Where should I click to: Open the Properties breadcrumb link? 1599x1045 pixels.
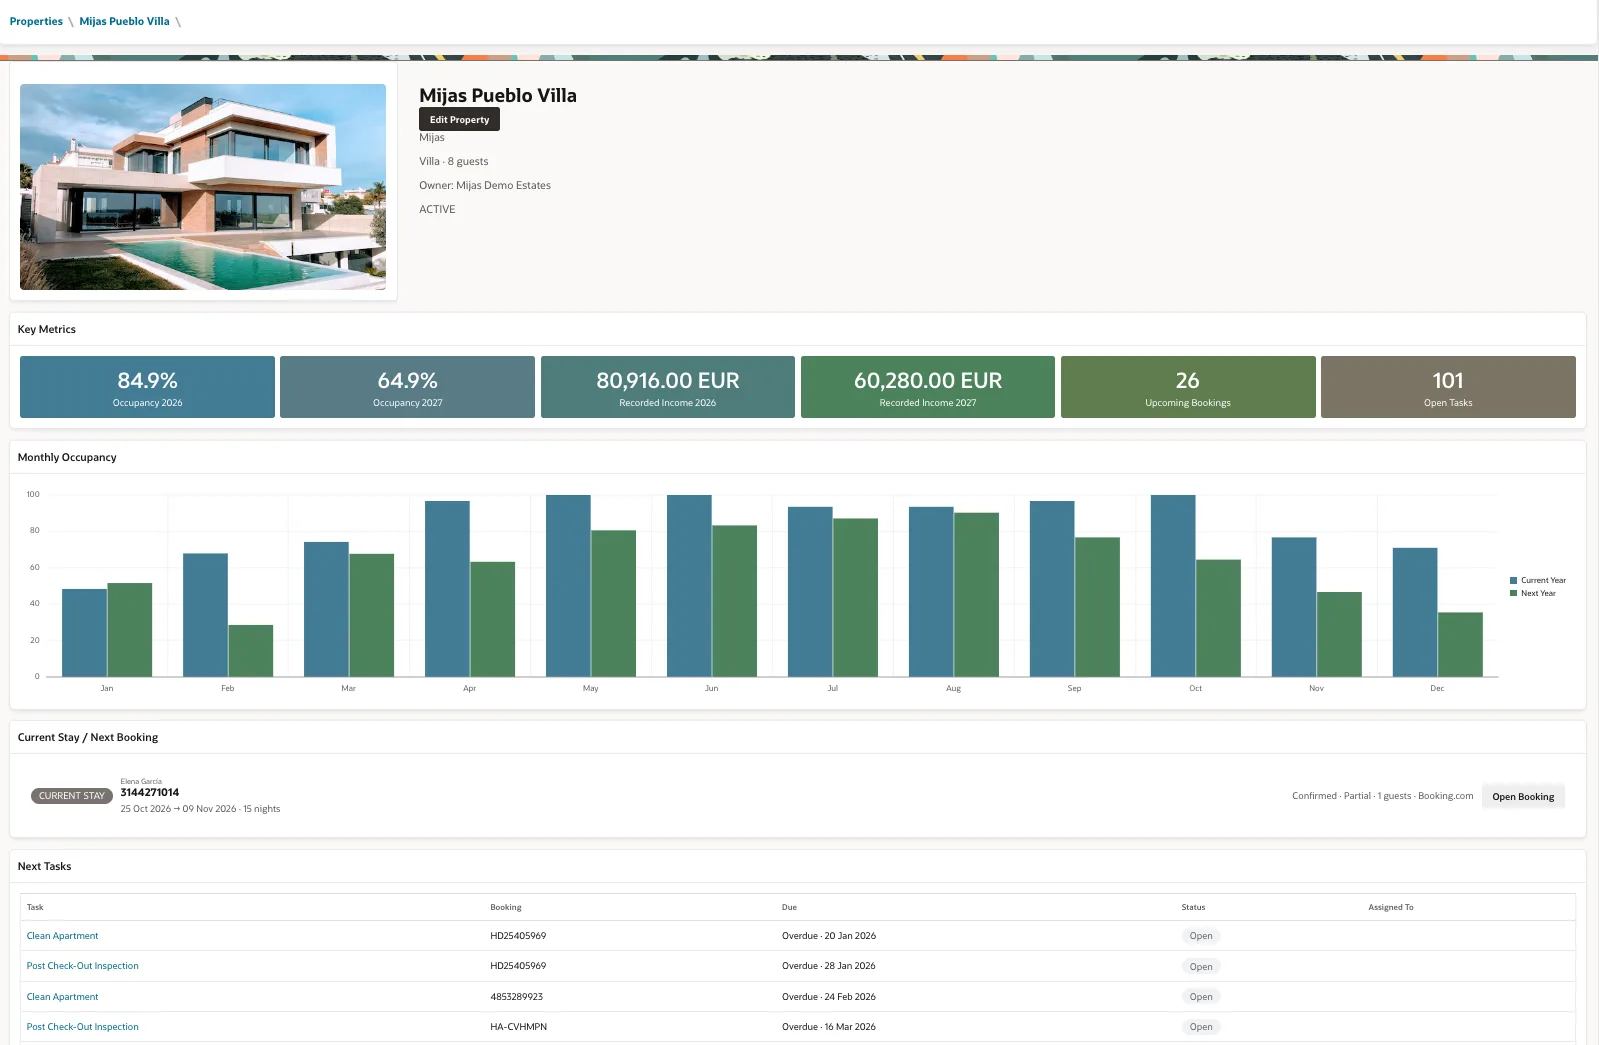click(36, 21)
